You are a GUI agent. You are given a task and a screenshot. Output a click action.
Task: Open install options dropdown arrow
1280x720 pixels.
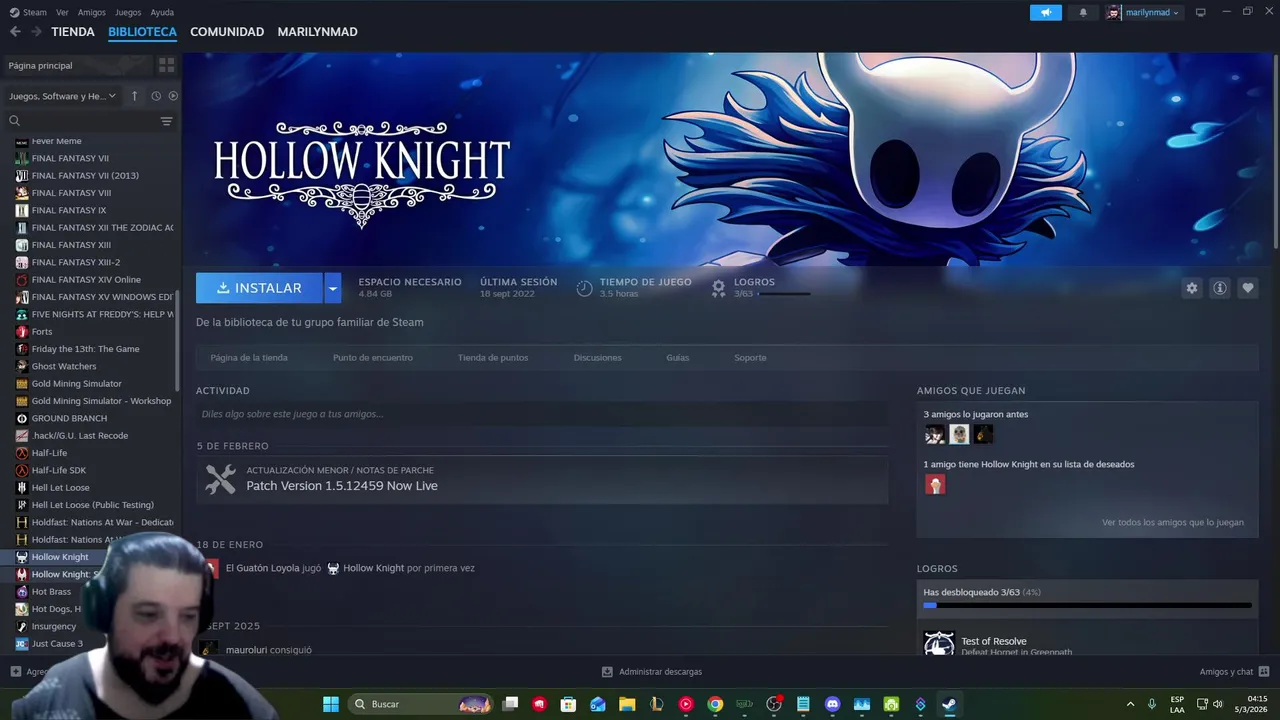point(333,288)
